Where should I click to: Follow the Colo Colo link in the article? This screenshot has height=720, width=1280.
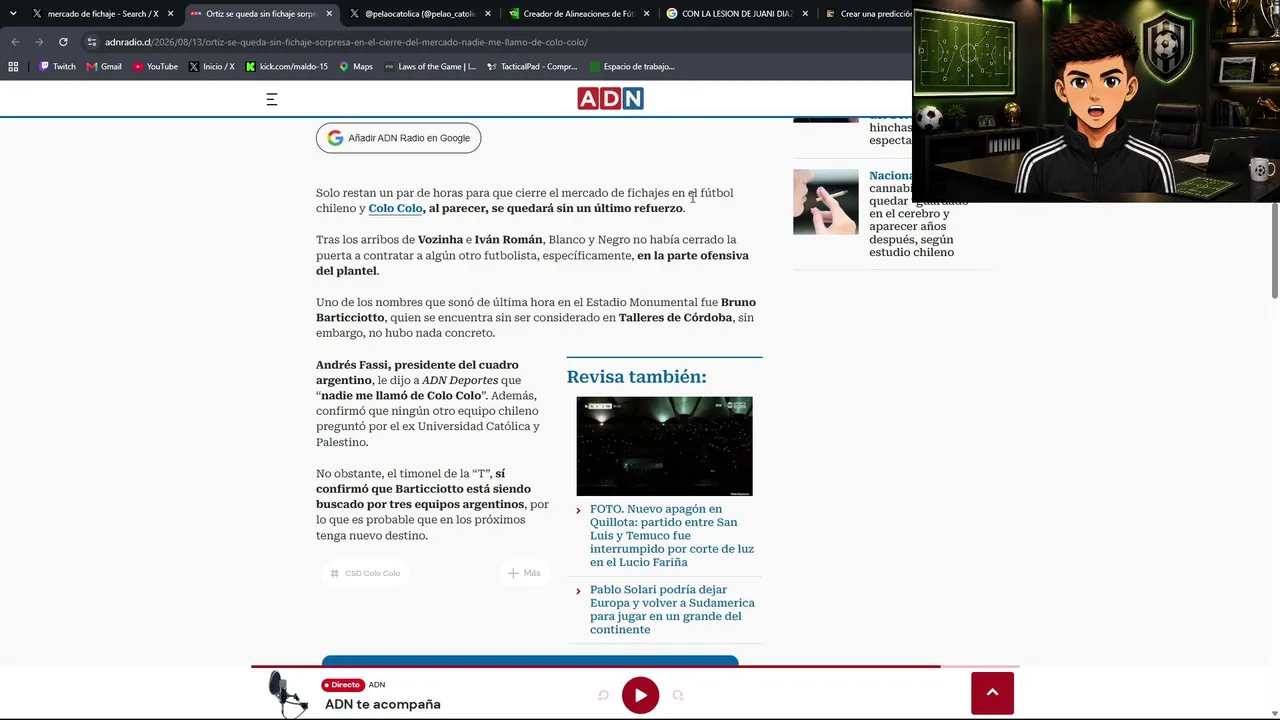coord(395,208)
